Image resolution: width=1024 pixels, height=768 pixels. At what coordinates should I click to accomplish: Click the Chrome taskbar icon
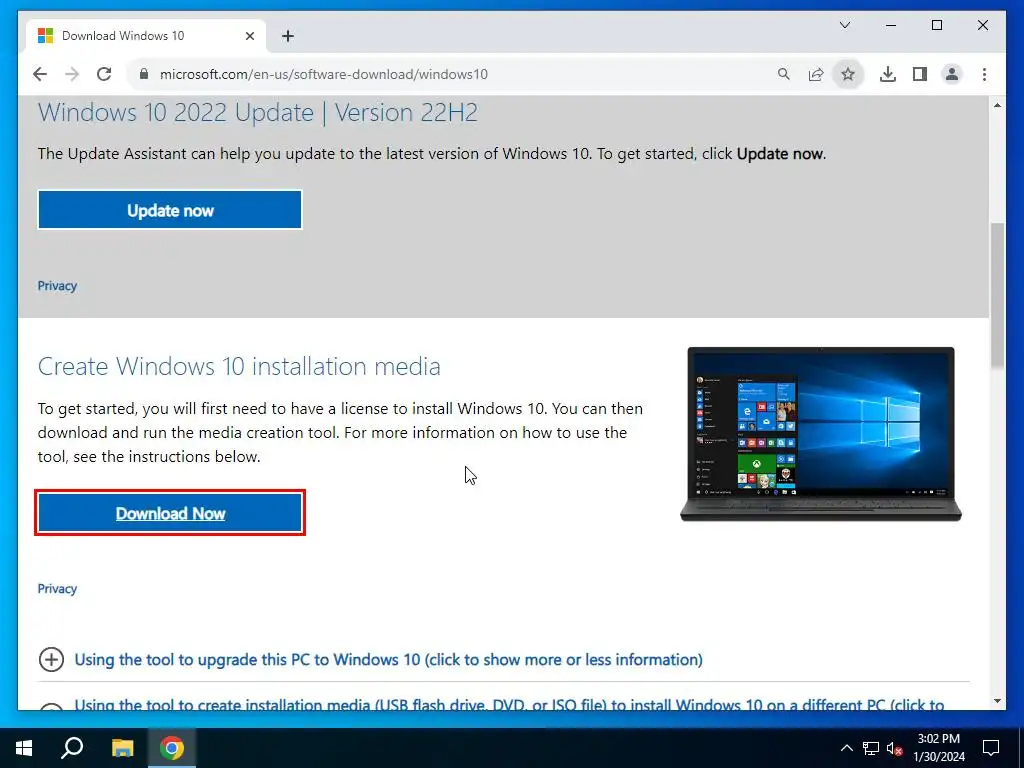click(172, 748)
